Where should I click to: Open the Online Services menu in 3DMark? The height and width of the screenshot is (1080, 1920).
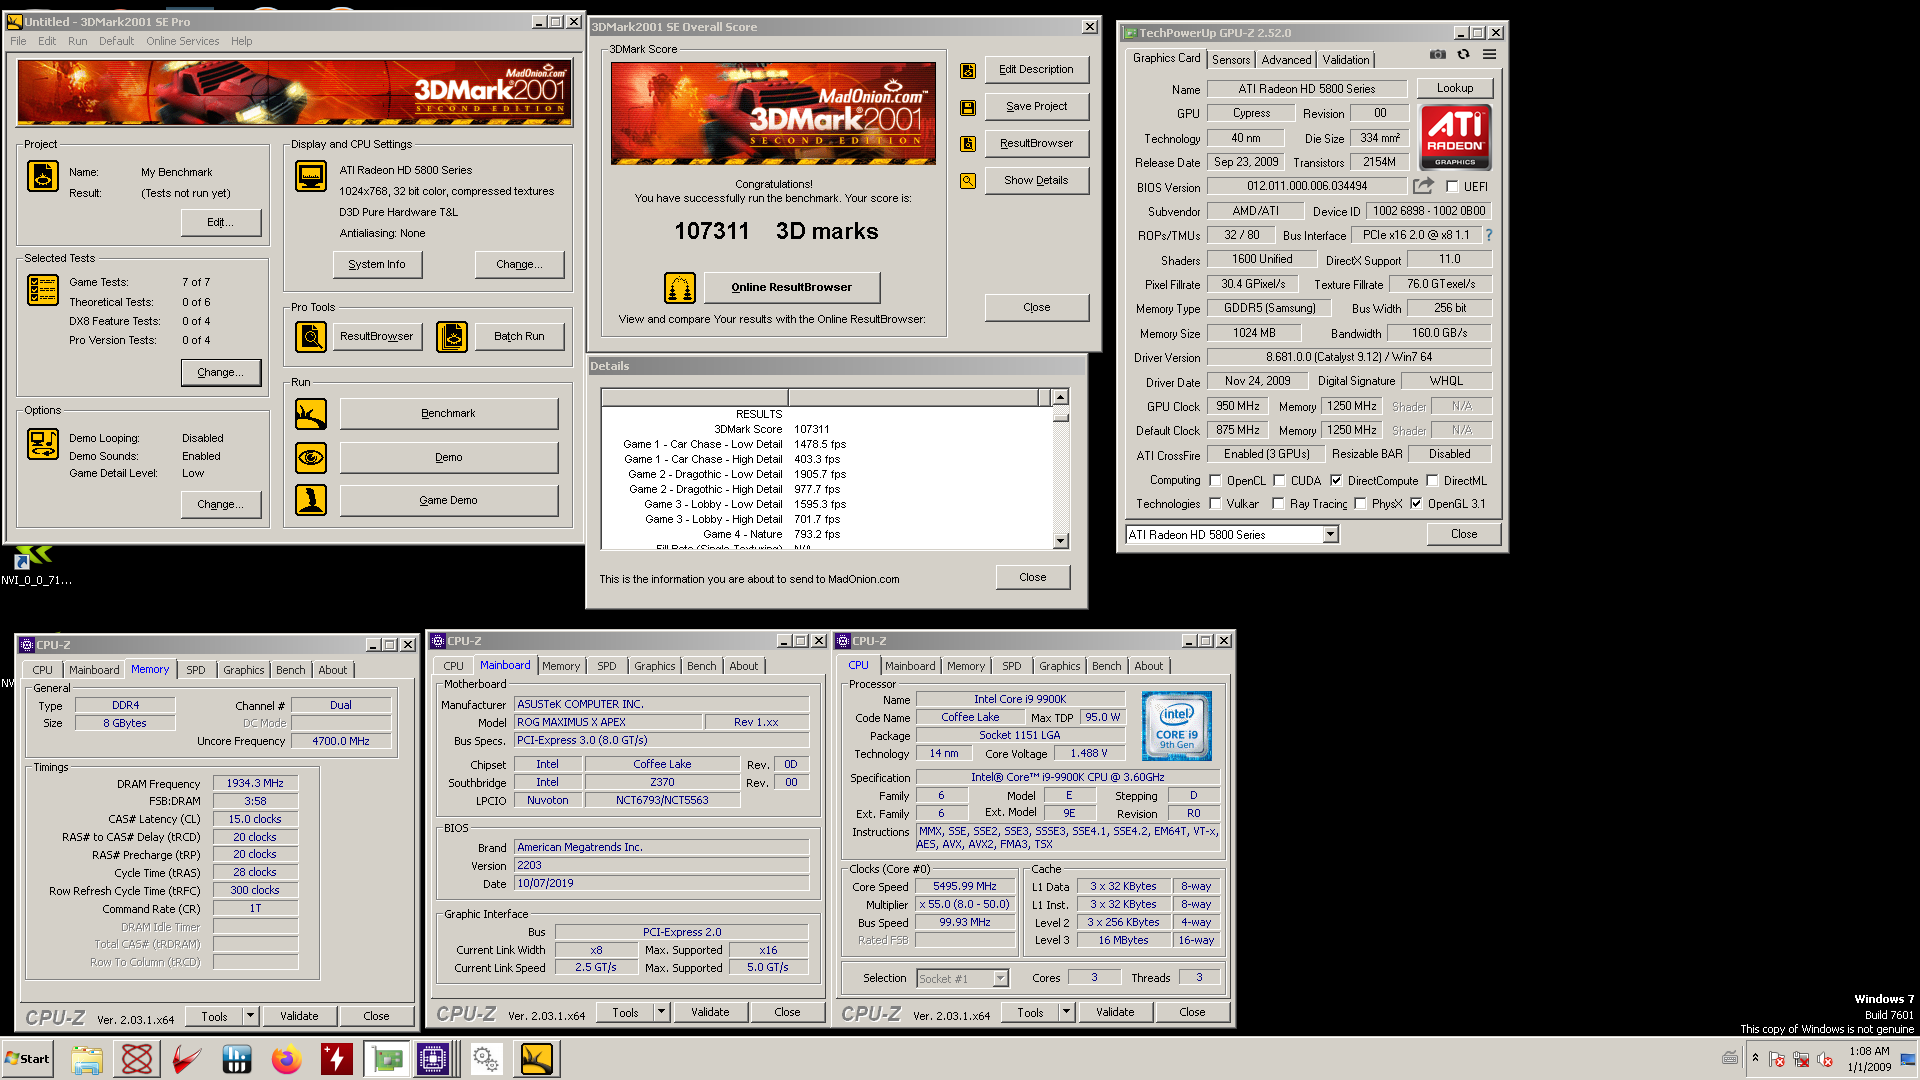point(182,41)
